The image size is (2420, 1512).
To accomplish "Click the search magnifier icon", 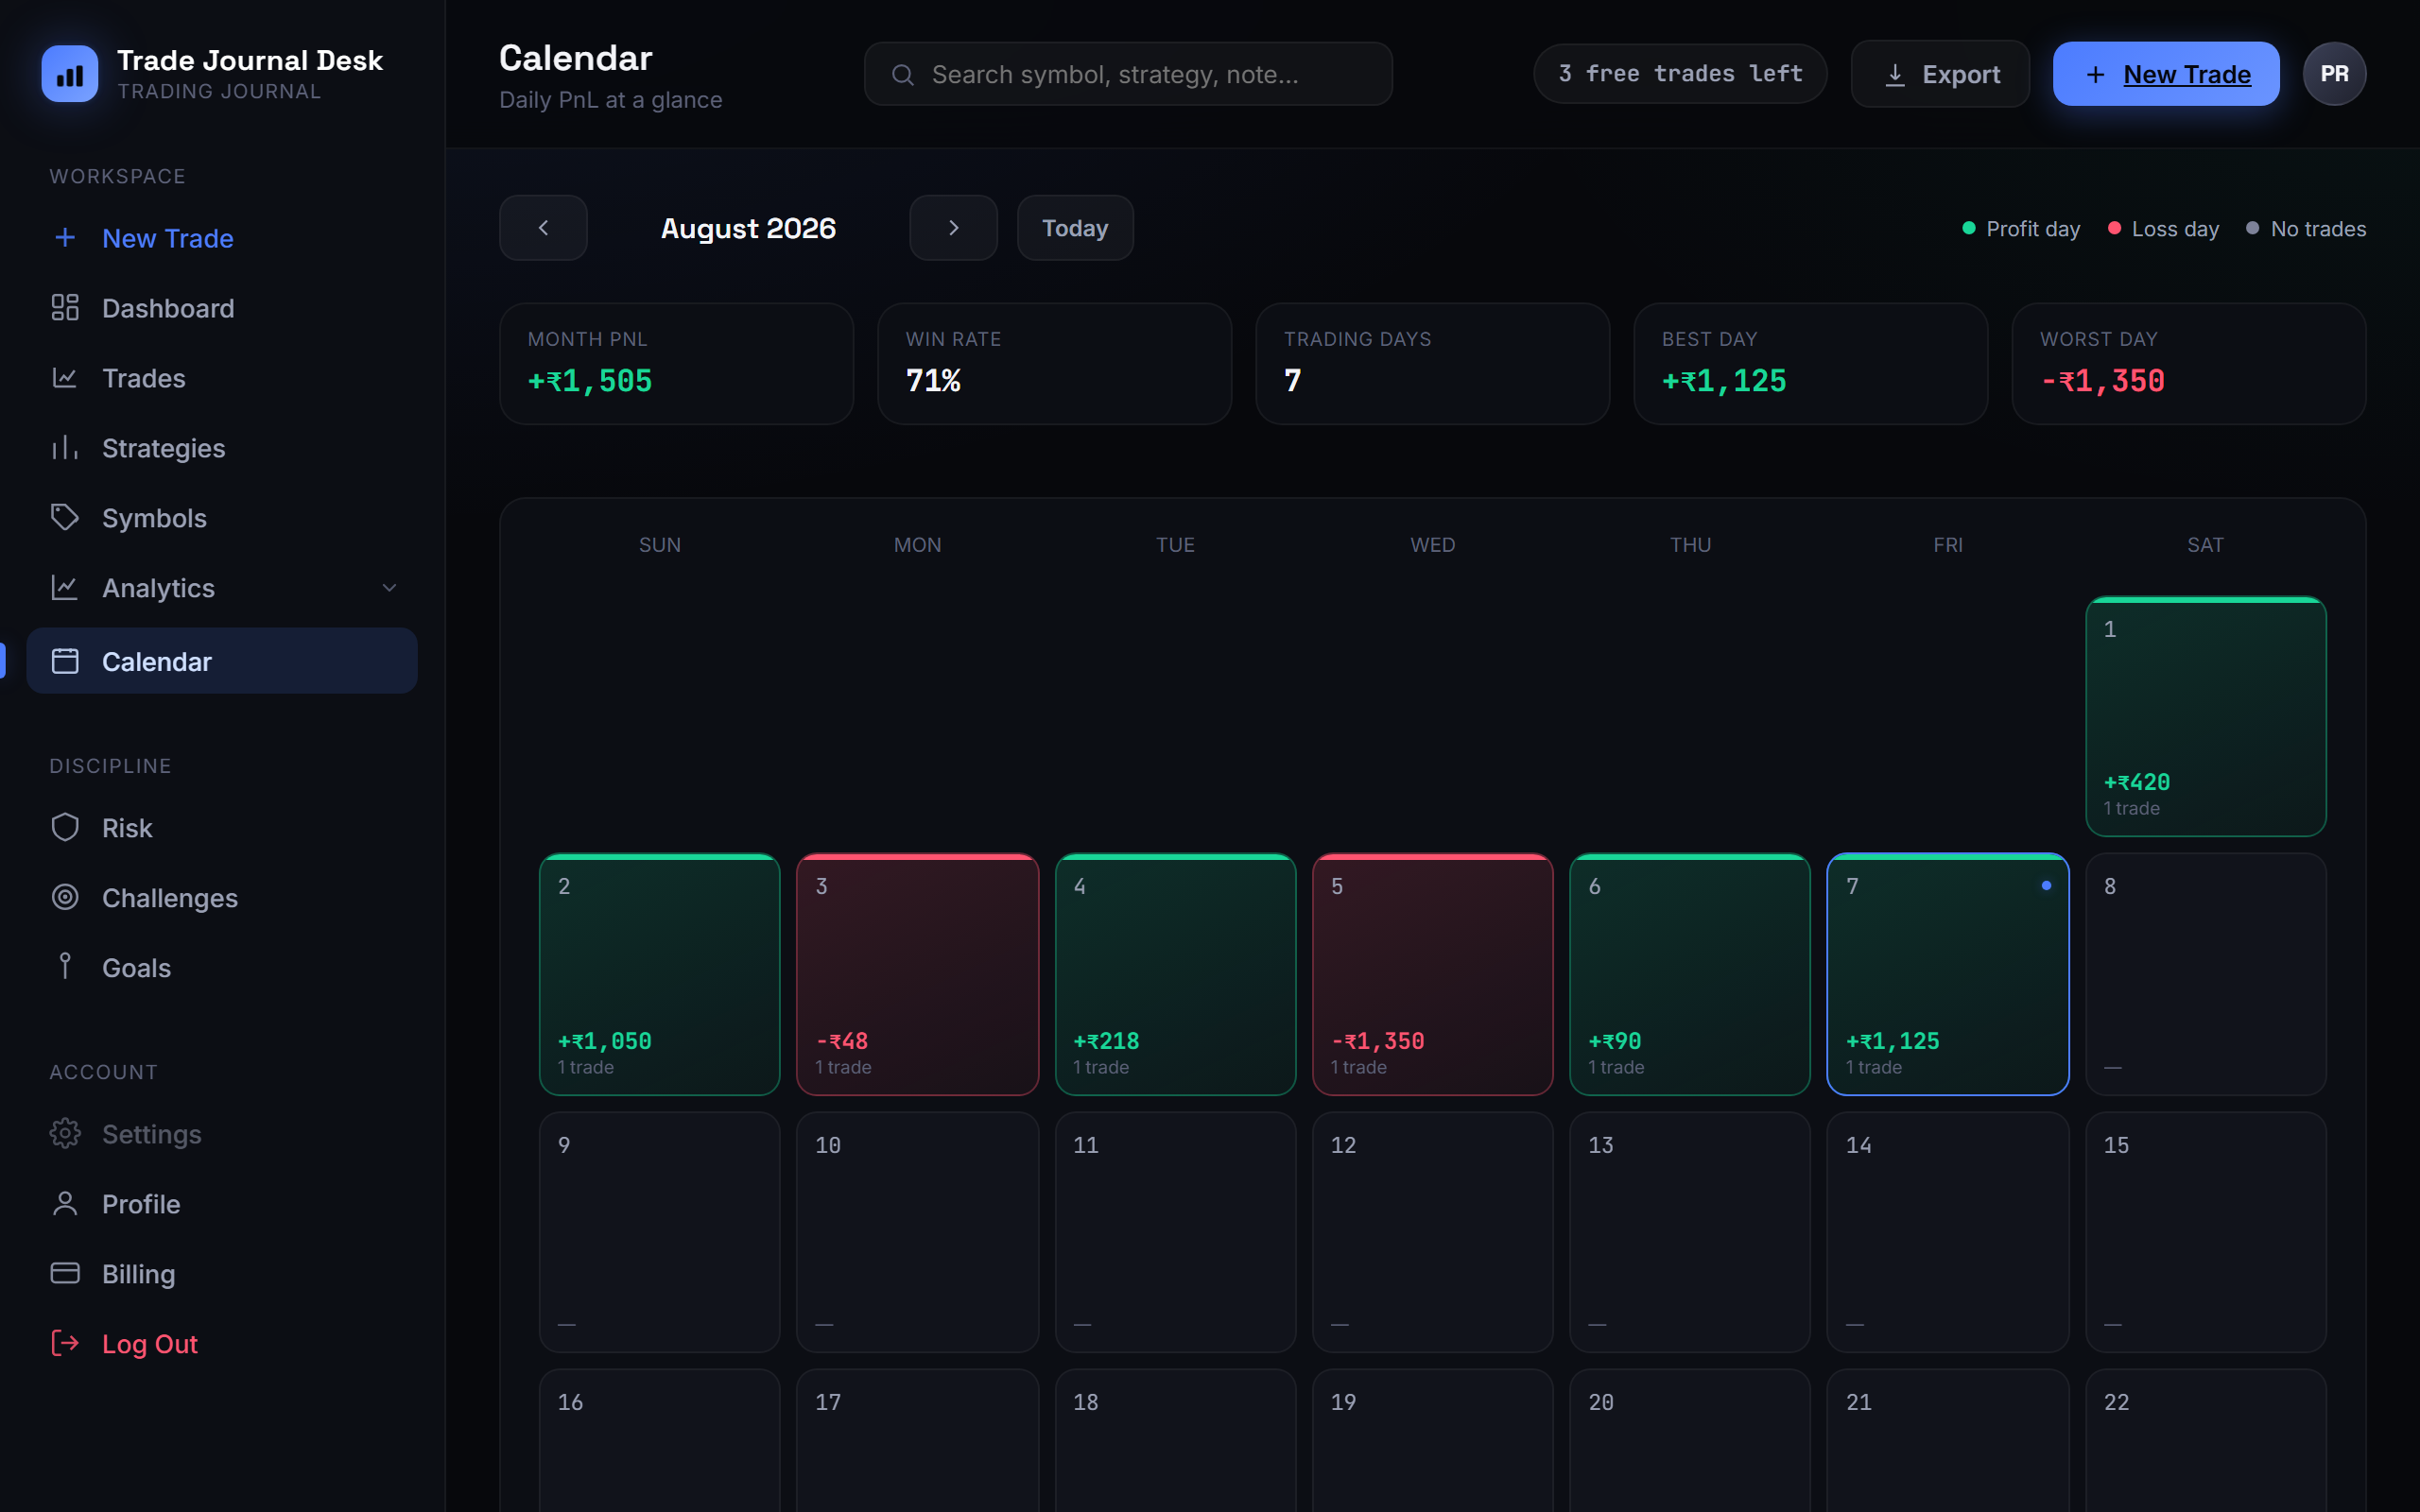I will (x=903, y=75).
